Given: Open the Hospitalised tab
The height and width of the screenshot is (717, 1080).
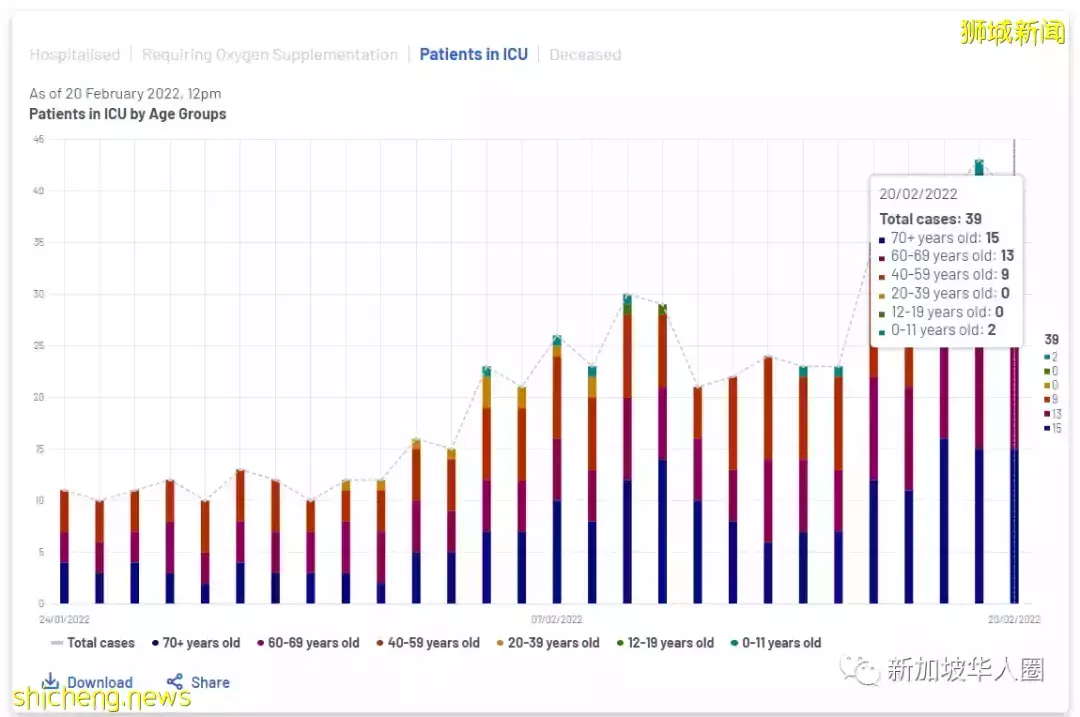Looking at the screenshot, I should 74,55.
